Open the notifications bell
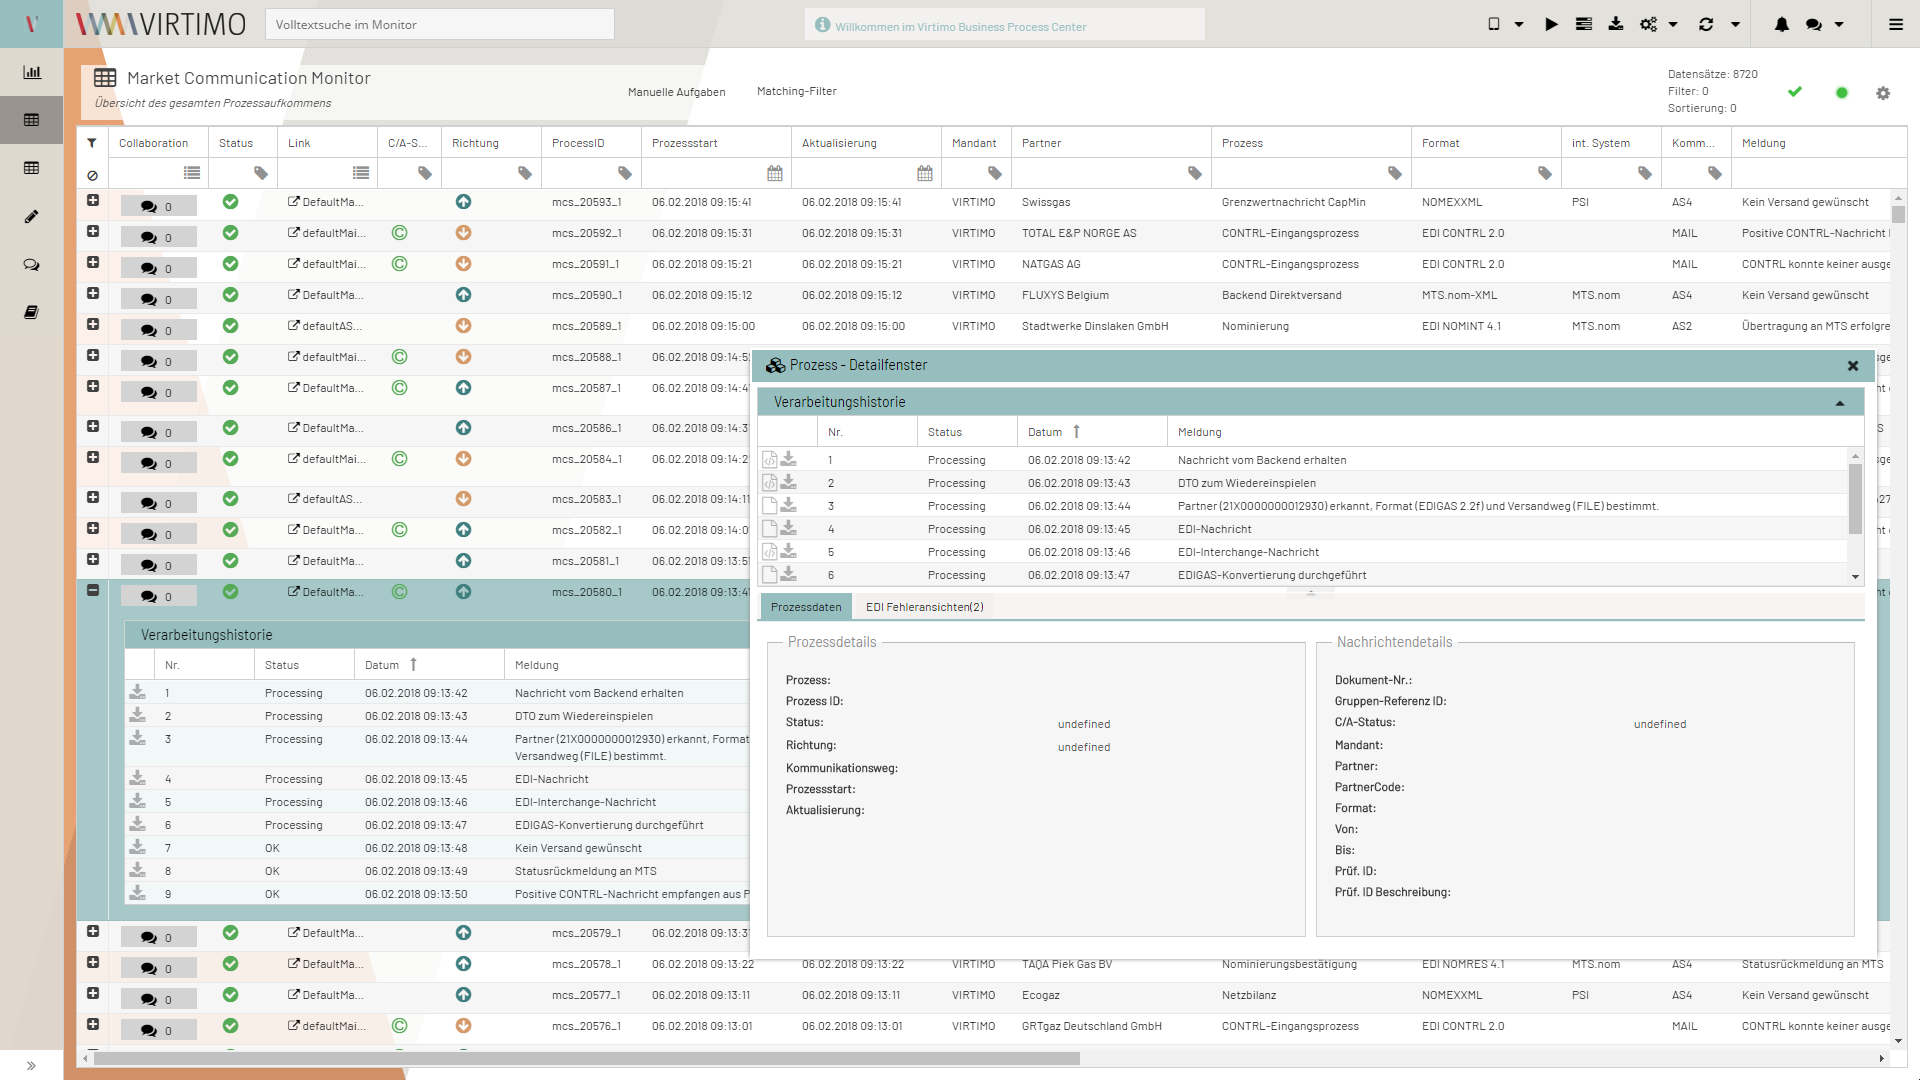 (1782, 24)
